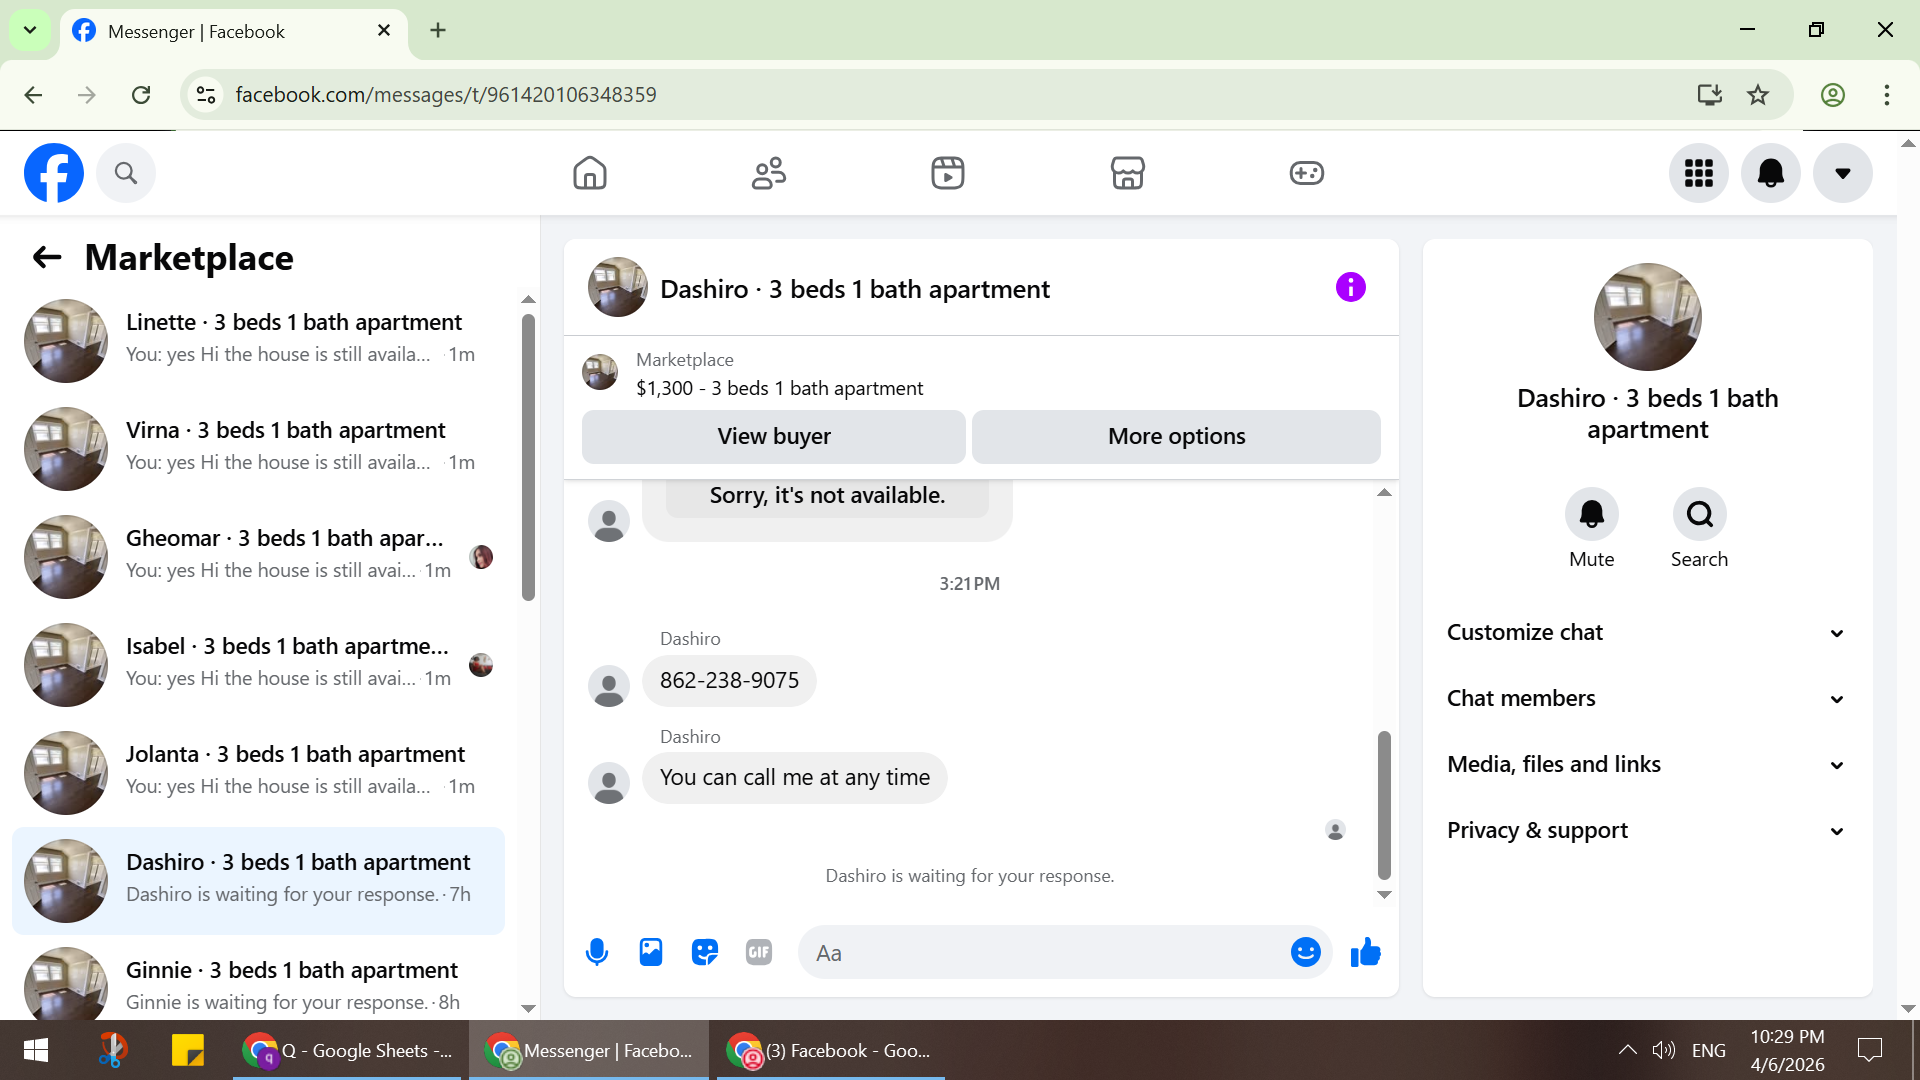Screen dimensions: 1920x1080
Task: Bookmark this page with the star
Action: pos(1758,95)
